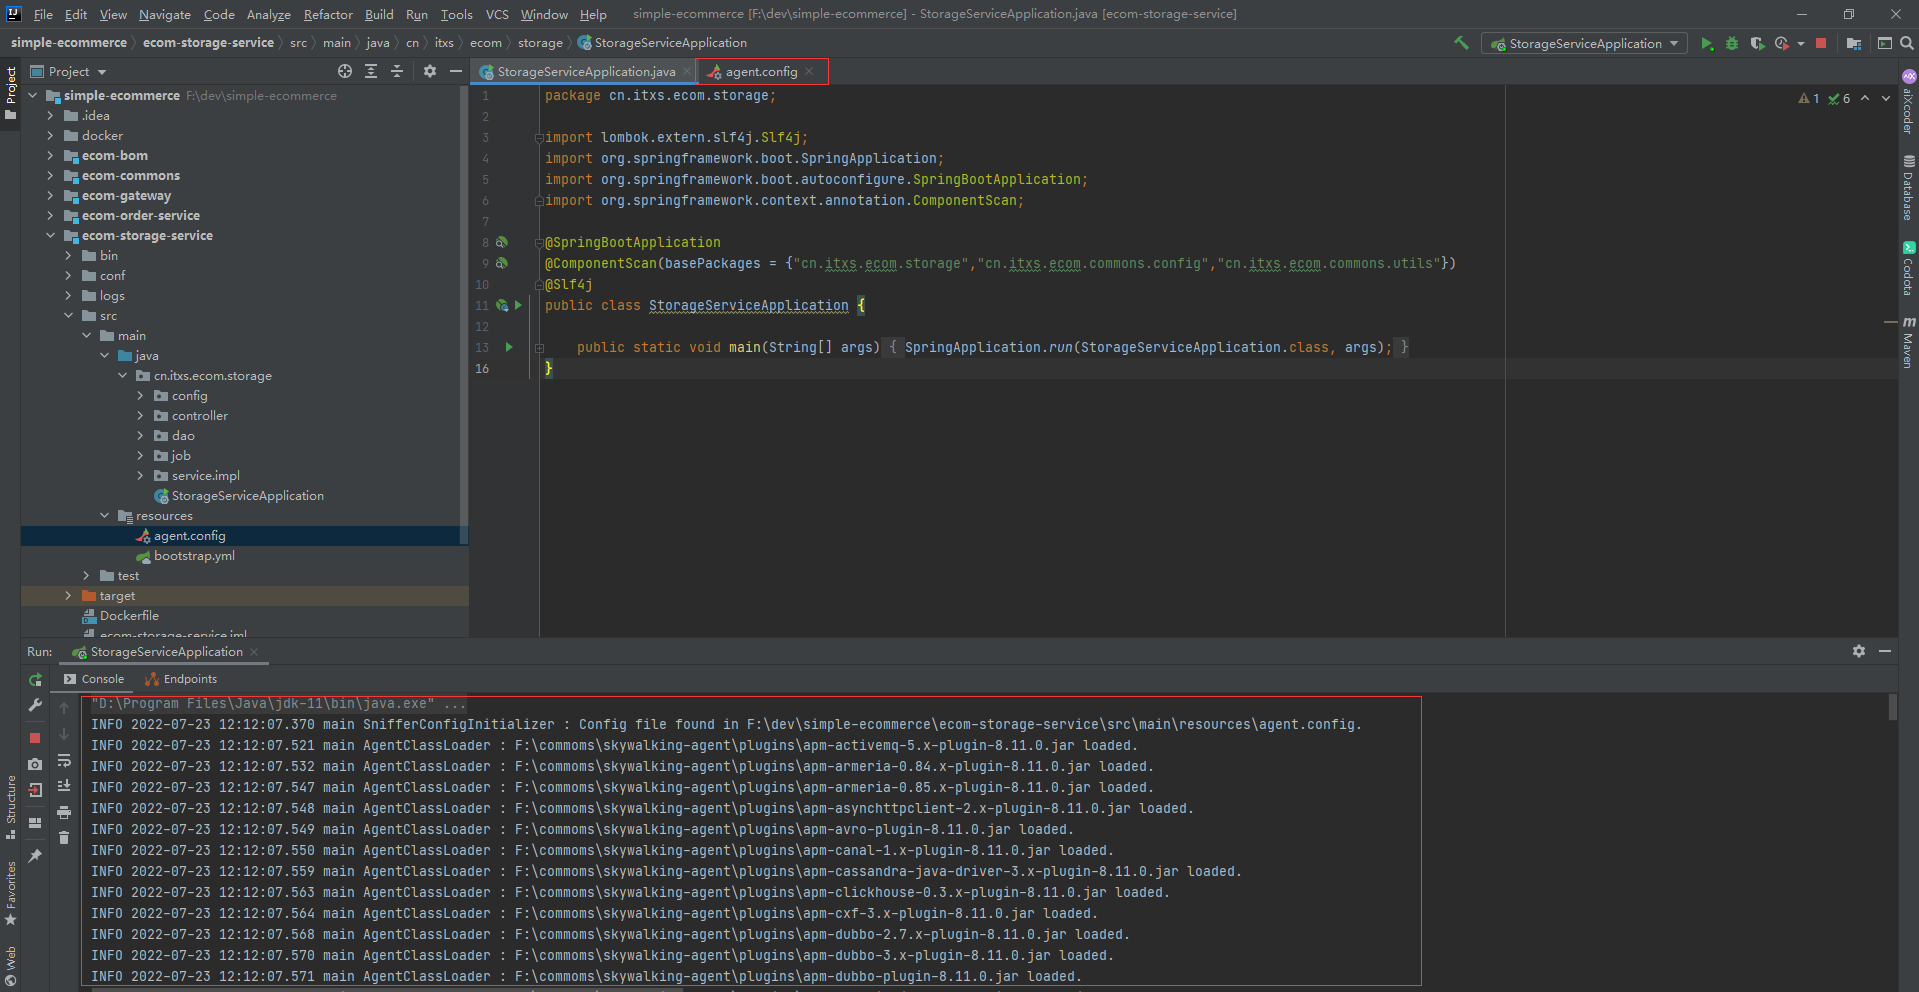Switch to the agent.config editor tab
1919x992 pixels.
click(761, 72)
